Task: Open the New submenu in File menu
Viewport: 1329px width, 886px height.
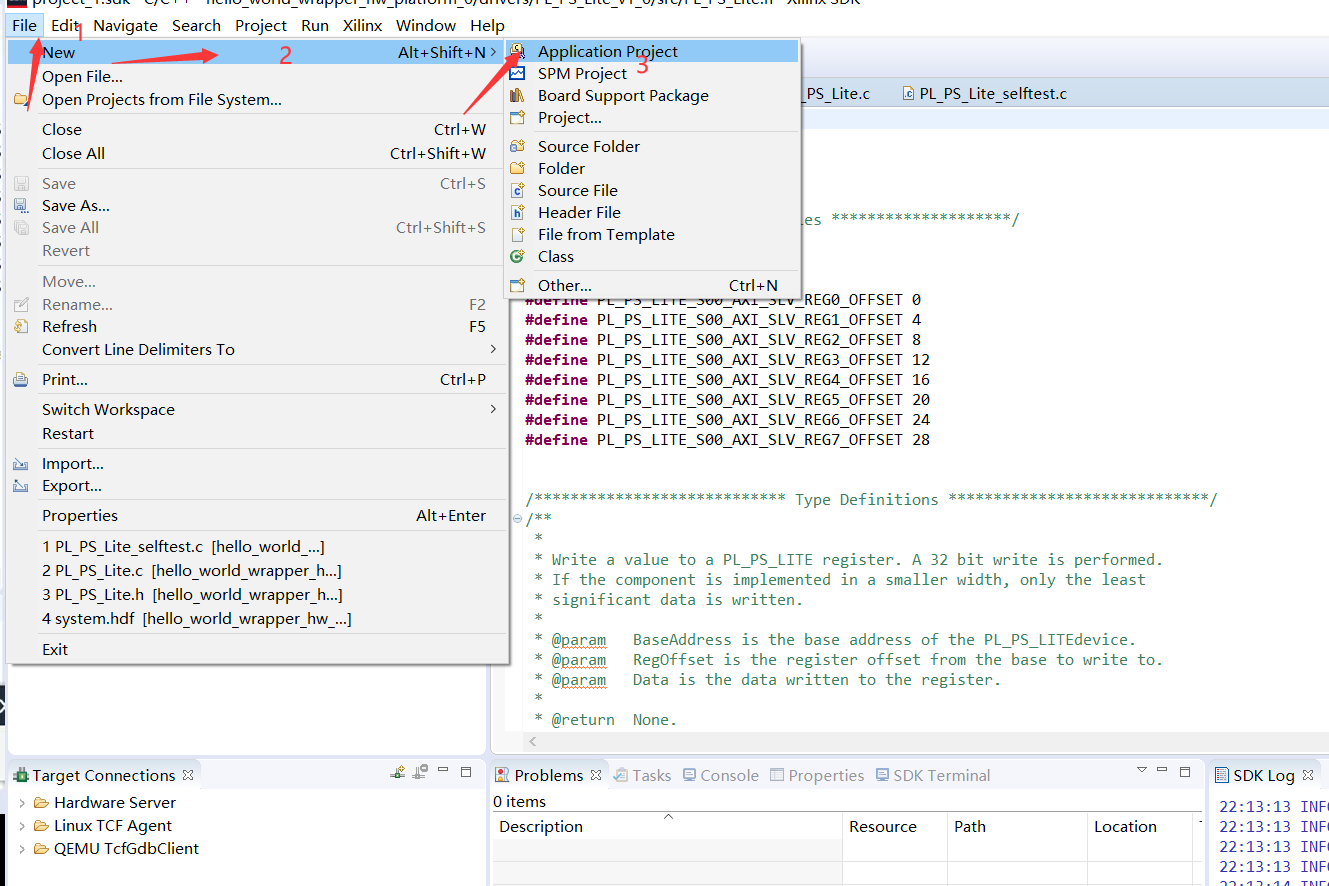Action: tap(257, 52)
